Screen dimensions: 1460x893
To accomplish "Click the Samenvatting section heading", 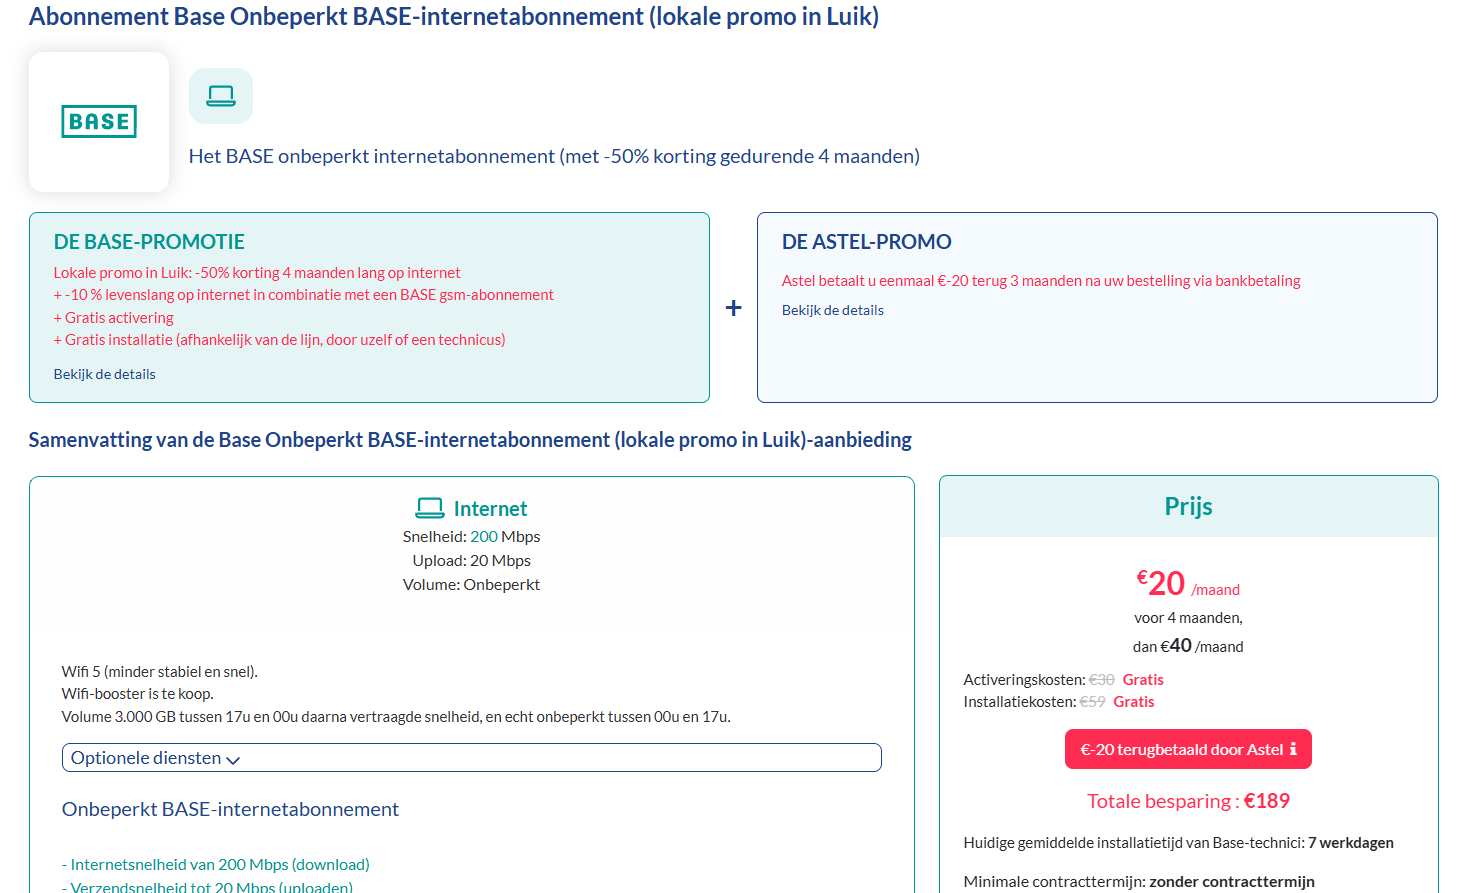I will 470,440.
